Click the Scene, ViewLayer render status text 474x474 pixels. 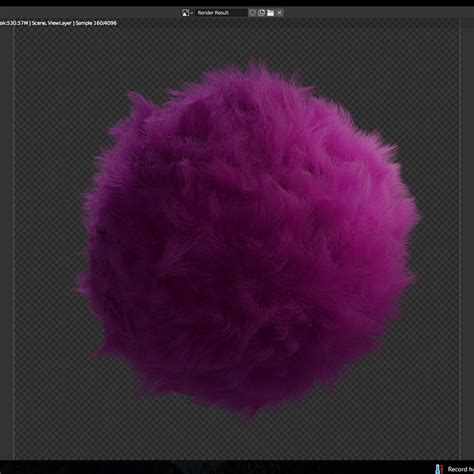pos(52,23)
